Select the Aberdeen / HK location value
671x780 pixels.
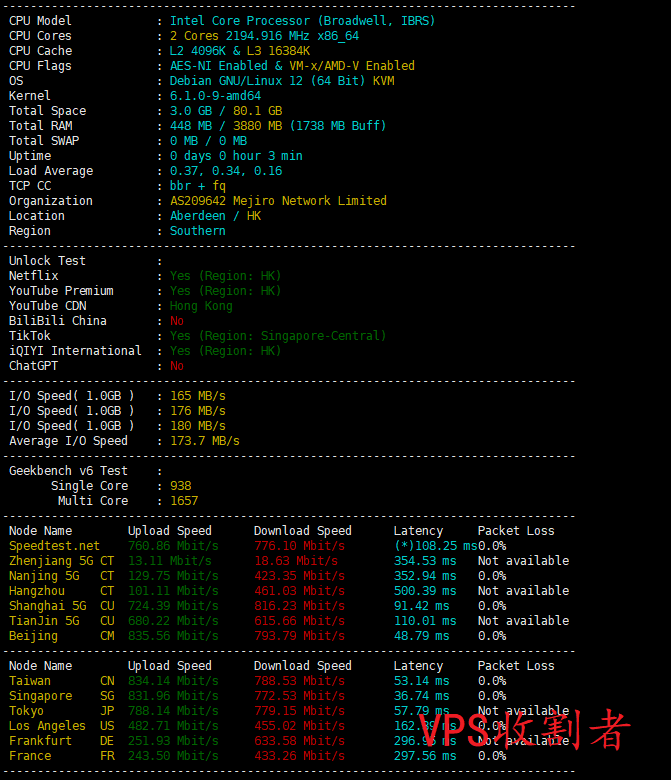click(x=215, y=216)
